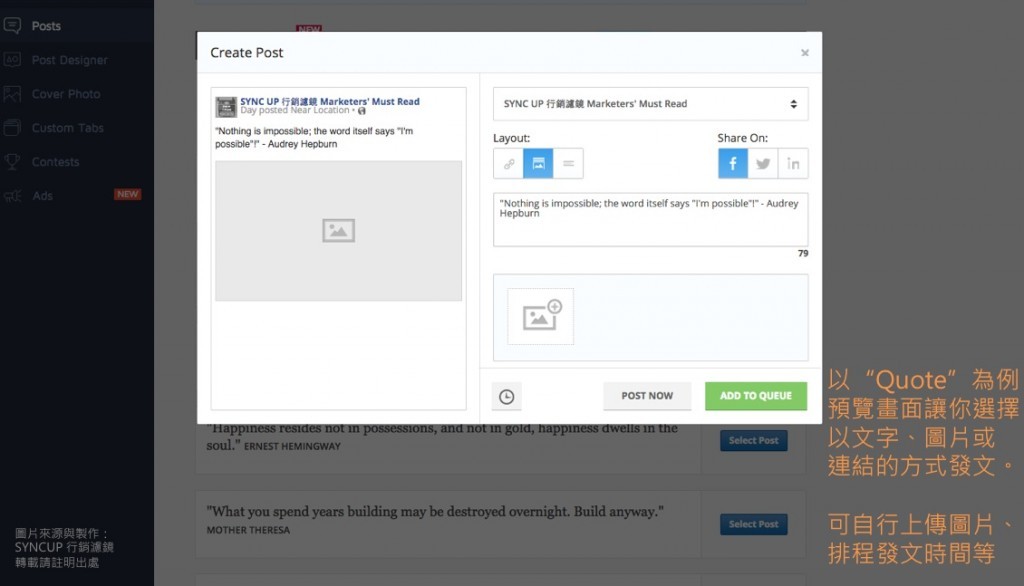
Task: Open the SYNC UP page selector dropdown
Action: pyautogui.click(x=650, y=104)
